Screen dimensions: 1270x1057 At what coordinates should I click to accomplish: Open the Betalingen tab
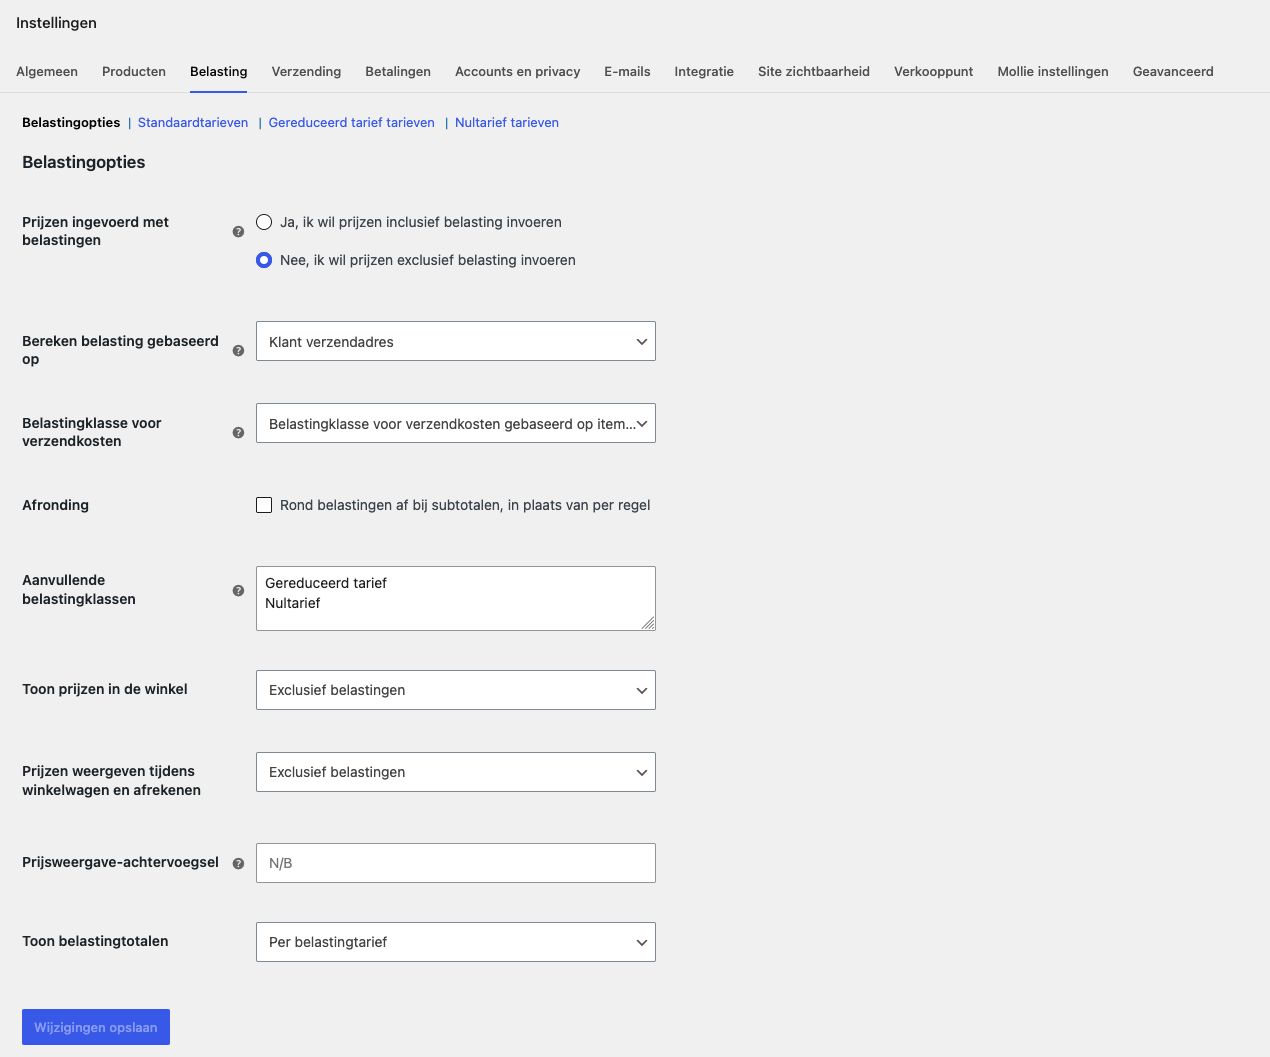click(398, 71)
